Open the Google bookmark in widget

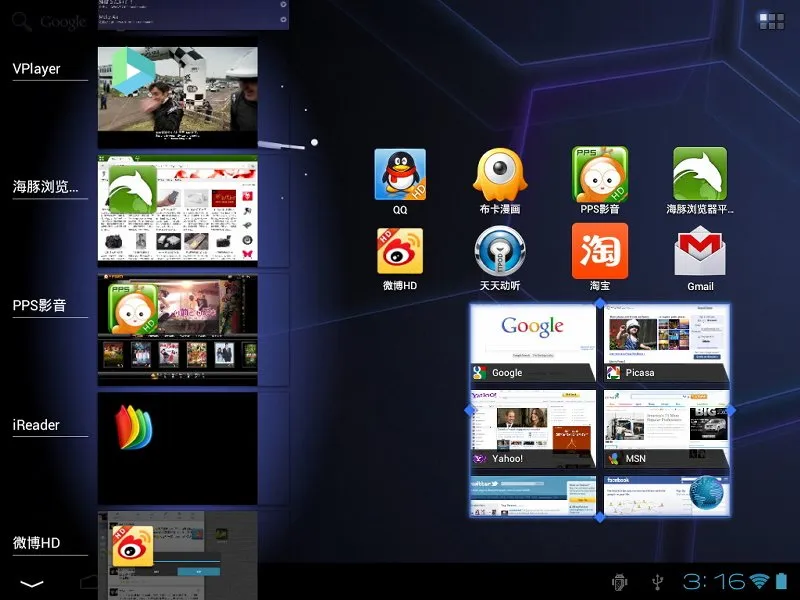[533, 343]
